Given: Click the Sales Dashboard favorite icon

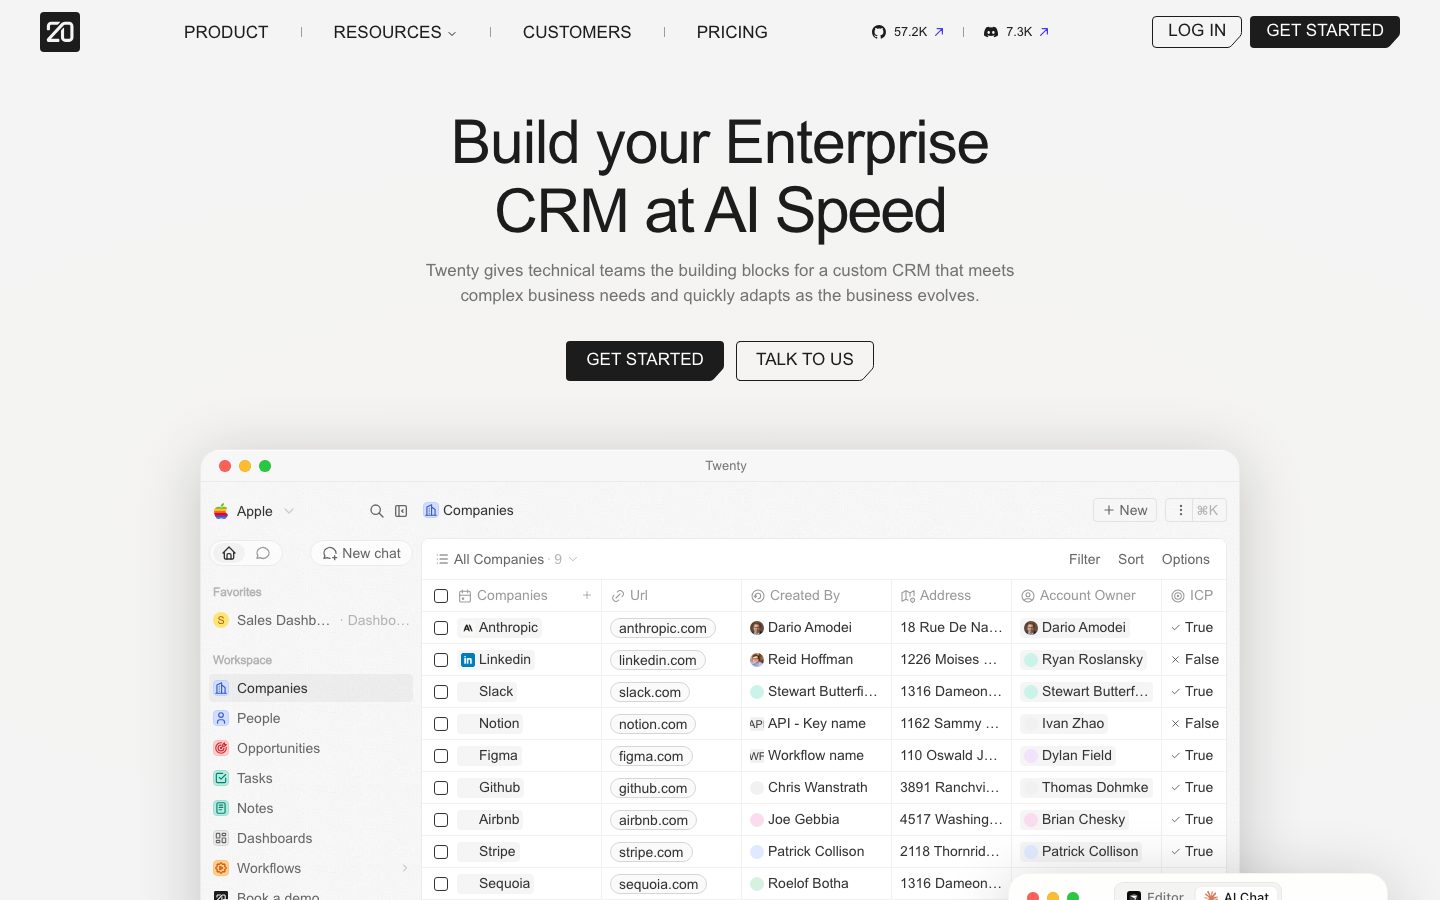Looking at the screenshot, I should (x=221, y=620).
